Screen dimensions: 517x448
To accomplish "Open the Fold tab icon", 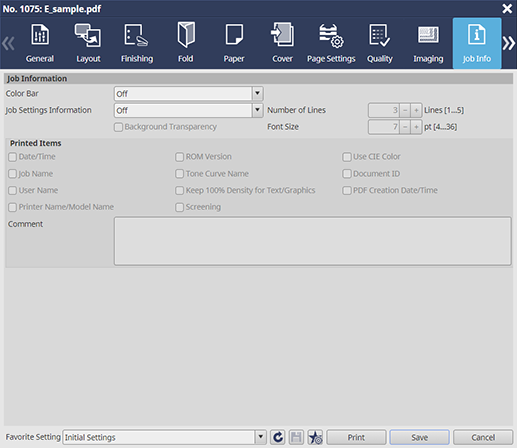I will tap(186, 35).
